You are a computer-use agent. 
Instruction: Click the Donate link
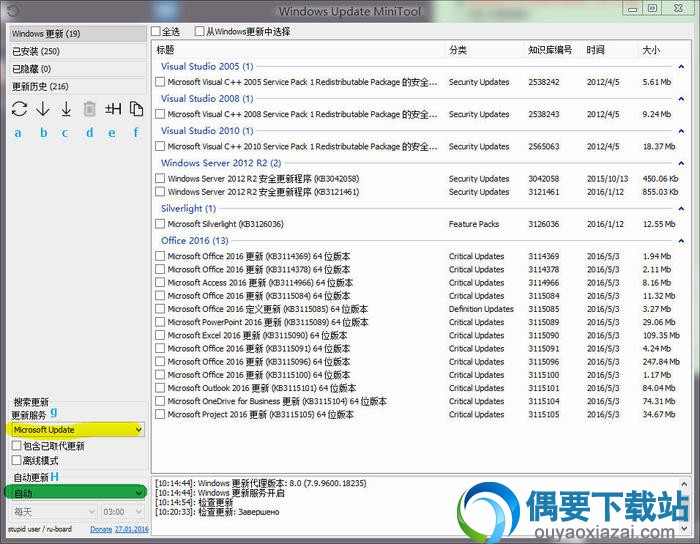click(x=101, y=529)
